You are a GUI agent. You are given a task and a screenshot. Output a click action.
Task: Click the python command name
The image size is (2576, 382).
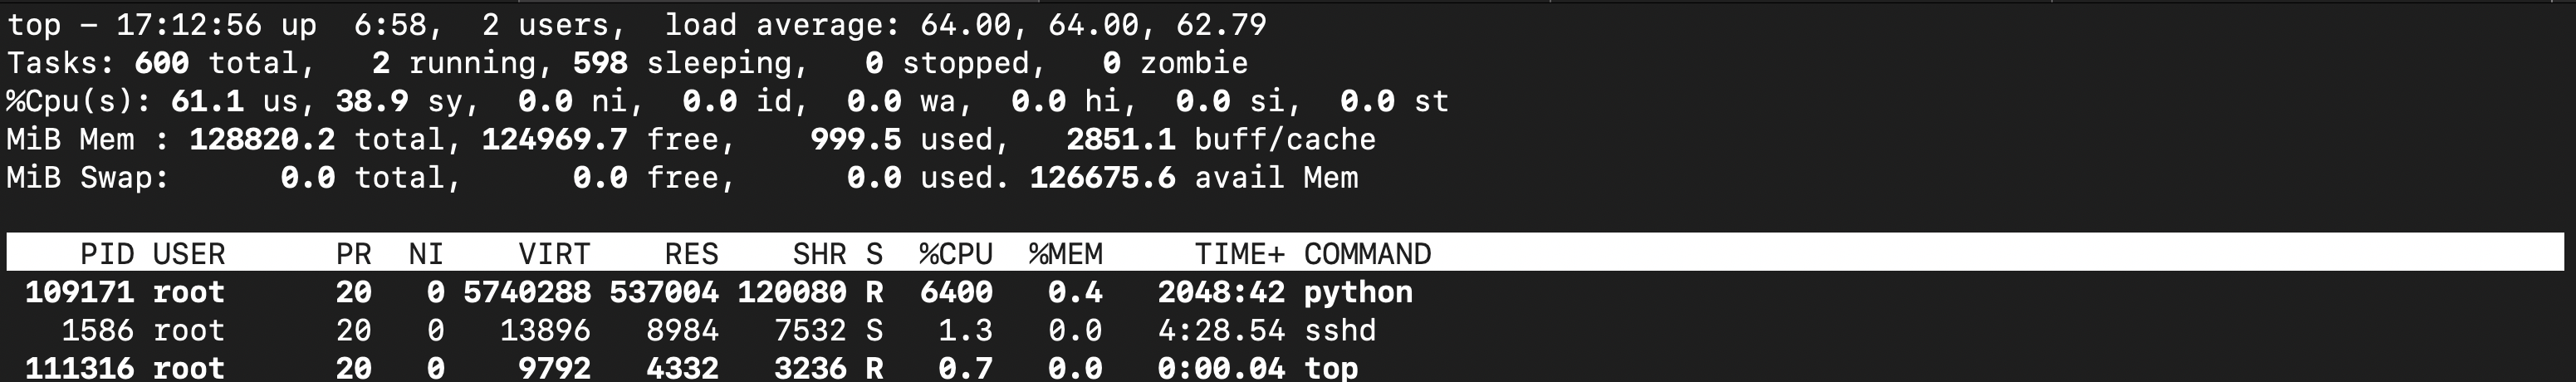click(x=1358, y=292)
